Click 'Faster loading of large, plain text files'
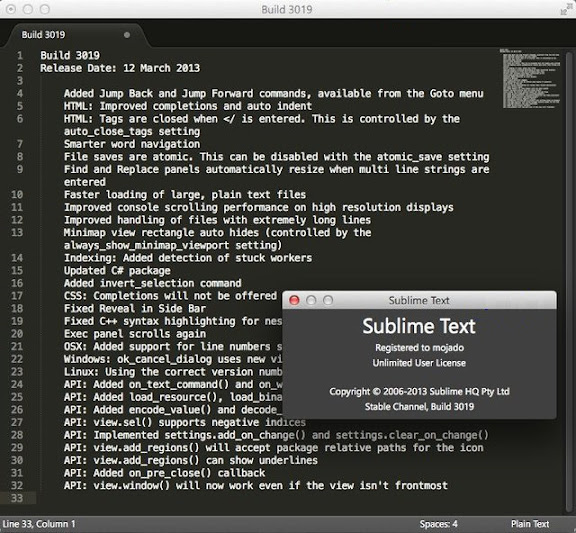 pos(185,195)
